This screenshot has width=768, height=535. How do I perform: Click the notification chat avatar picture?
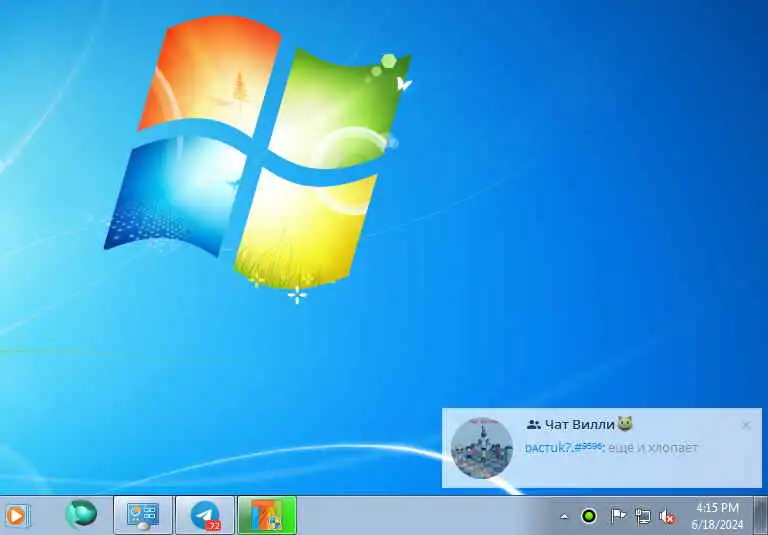[x=482, y=448]
